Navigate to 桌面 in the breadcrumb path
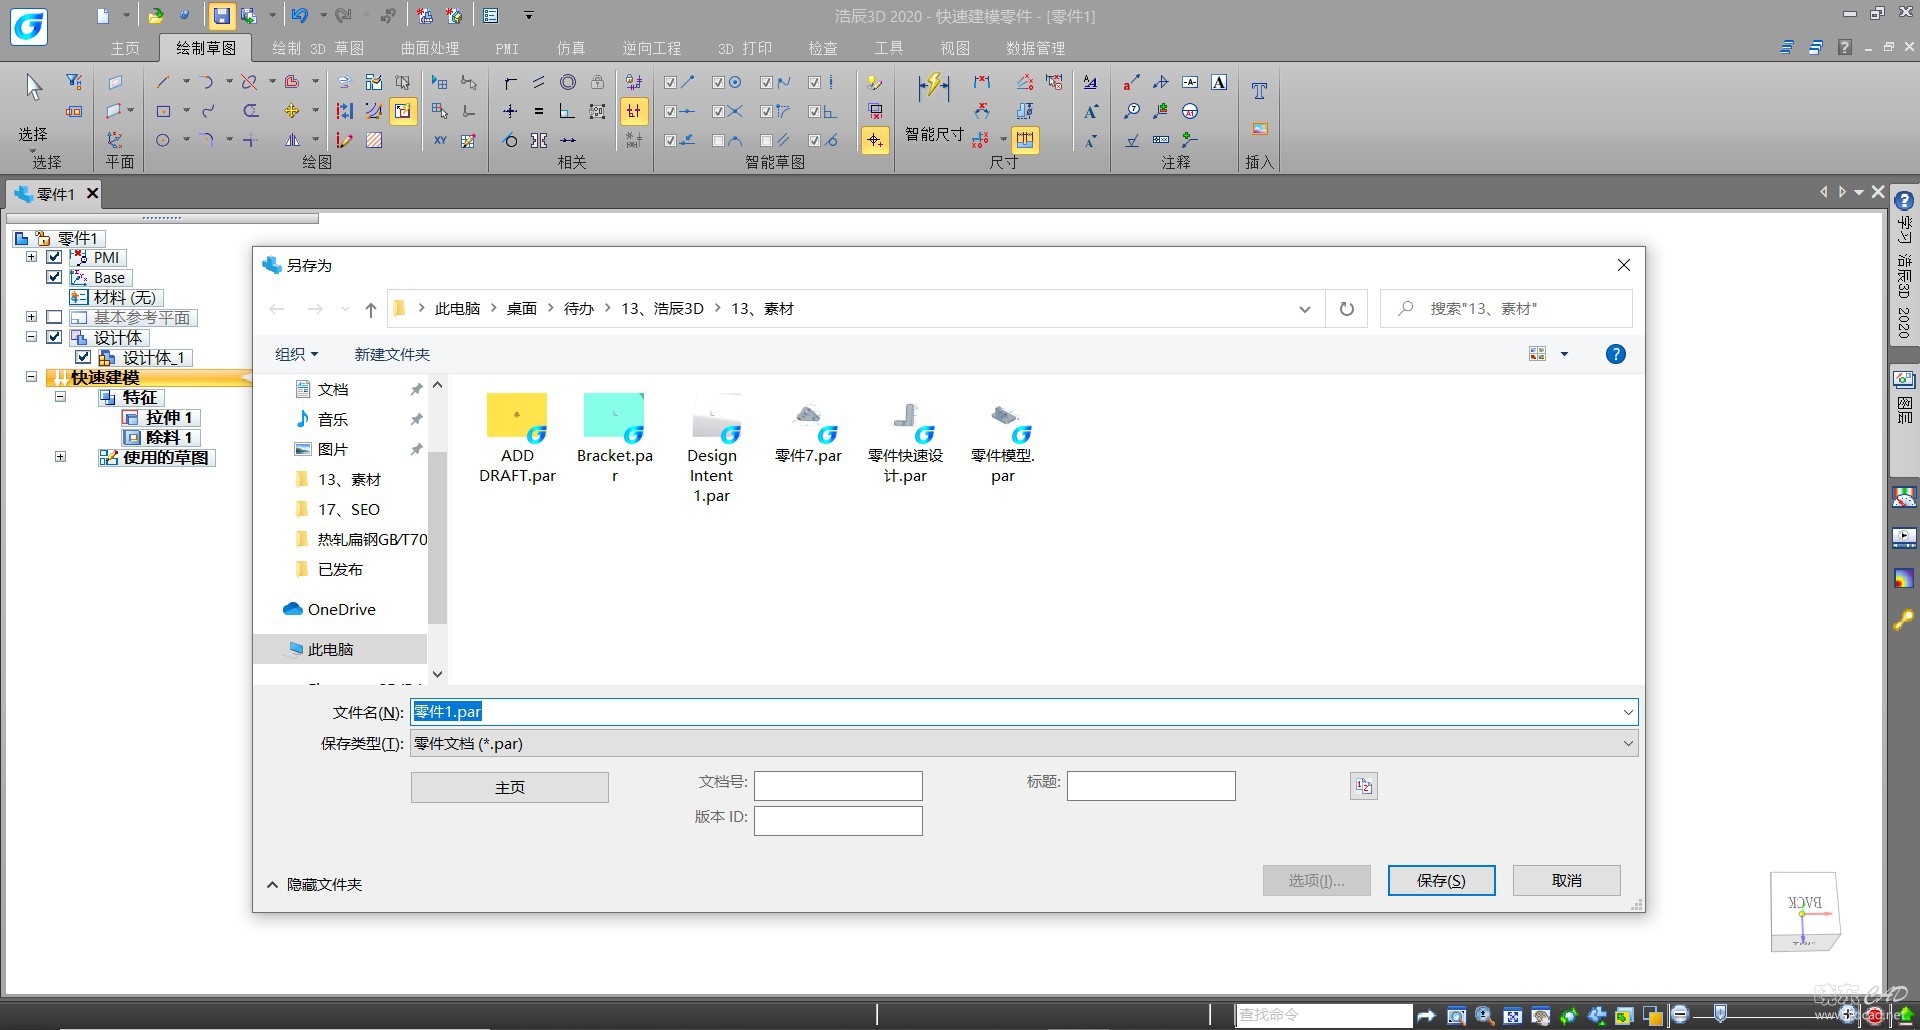This screenshot has height=1030, width=1920. 522,309
